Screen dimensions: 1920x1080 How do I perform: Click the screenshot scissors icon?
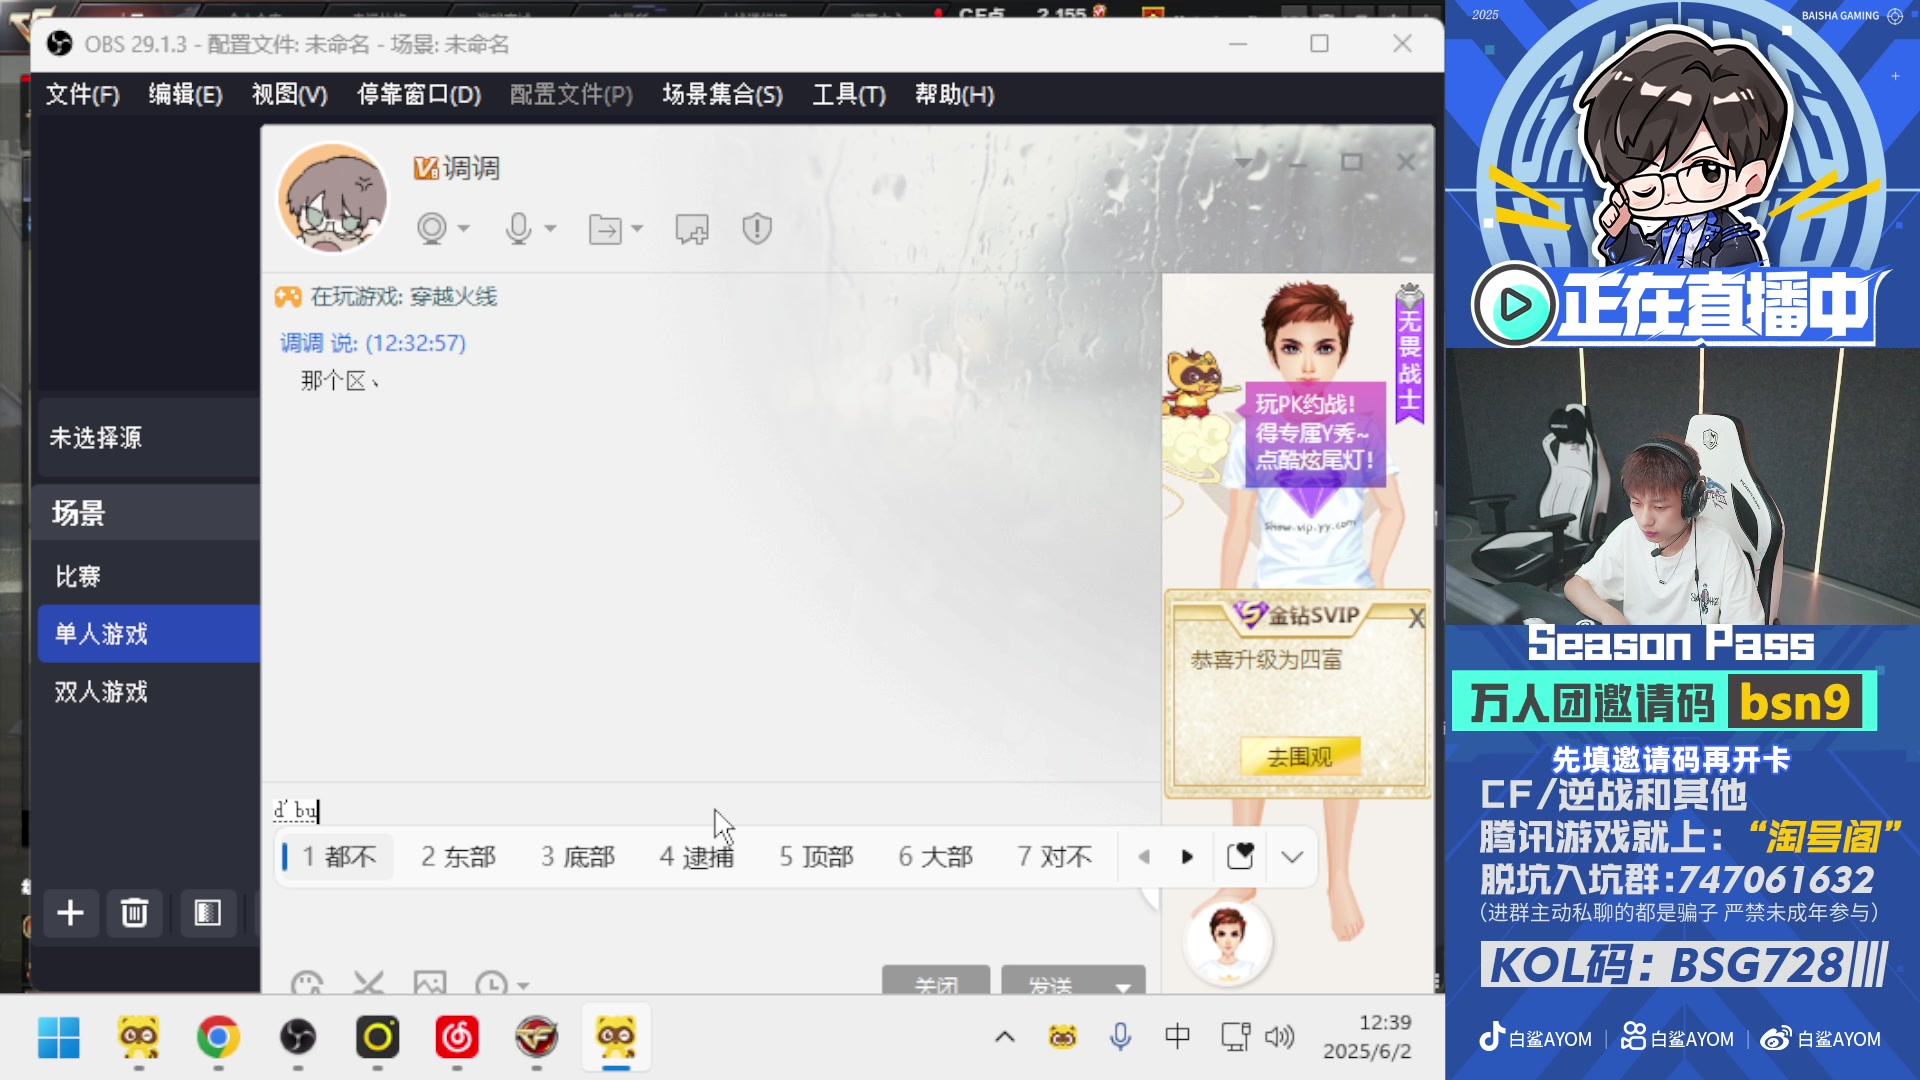(x=368, y=983)
